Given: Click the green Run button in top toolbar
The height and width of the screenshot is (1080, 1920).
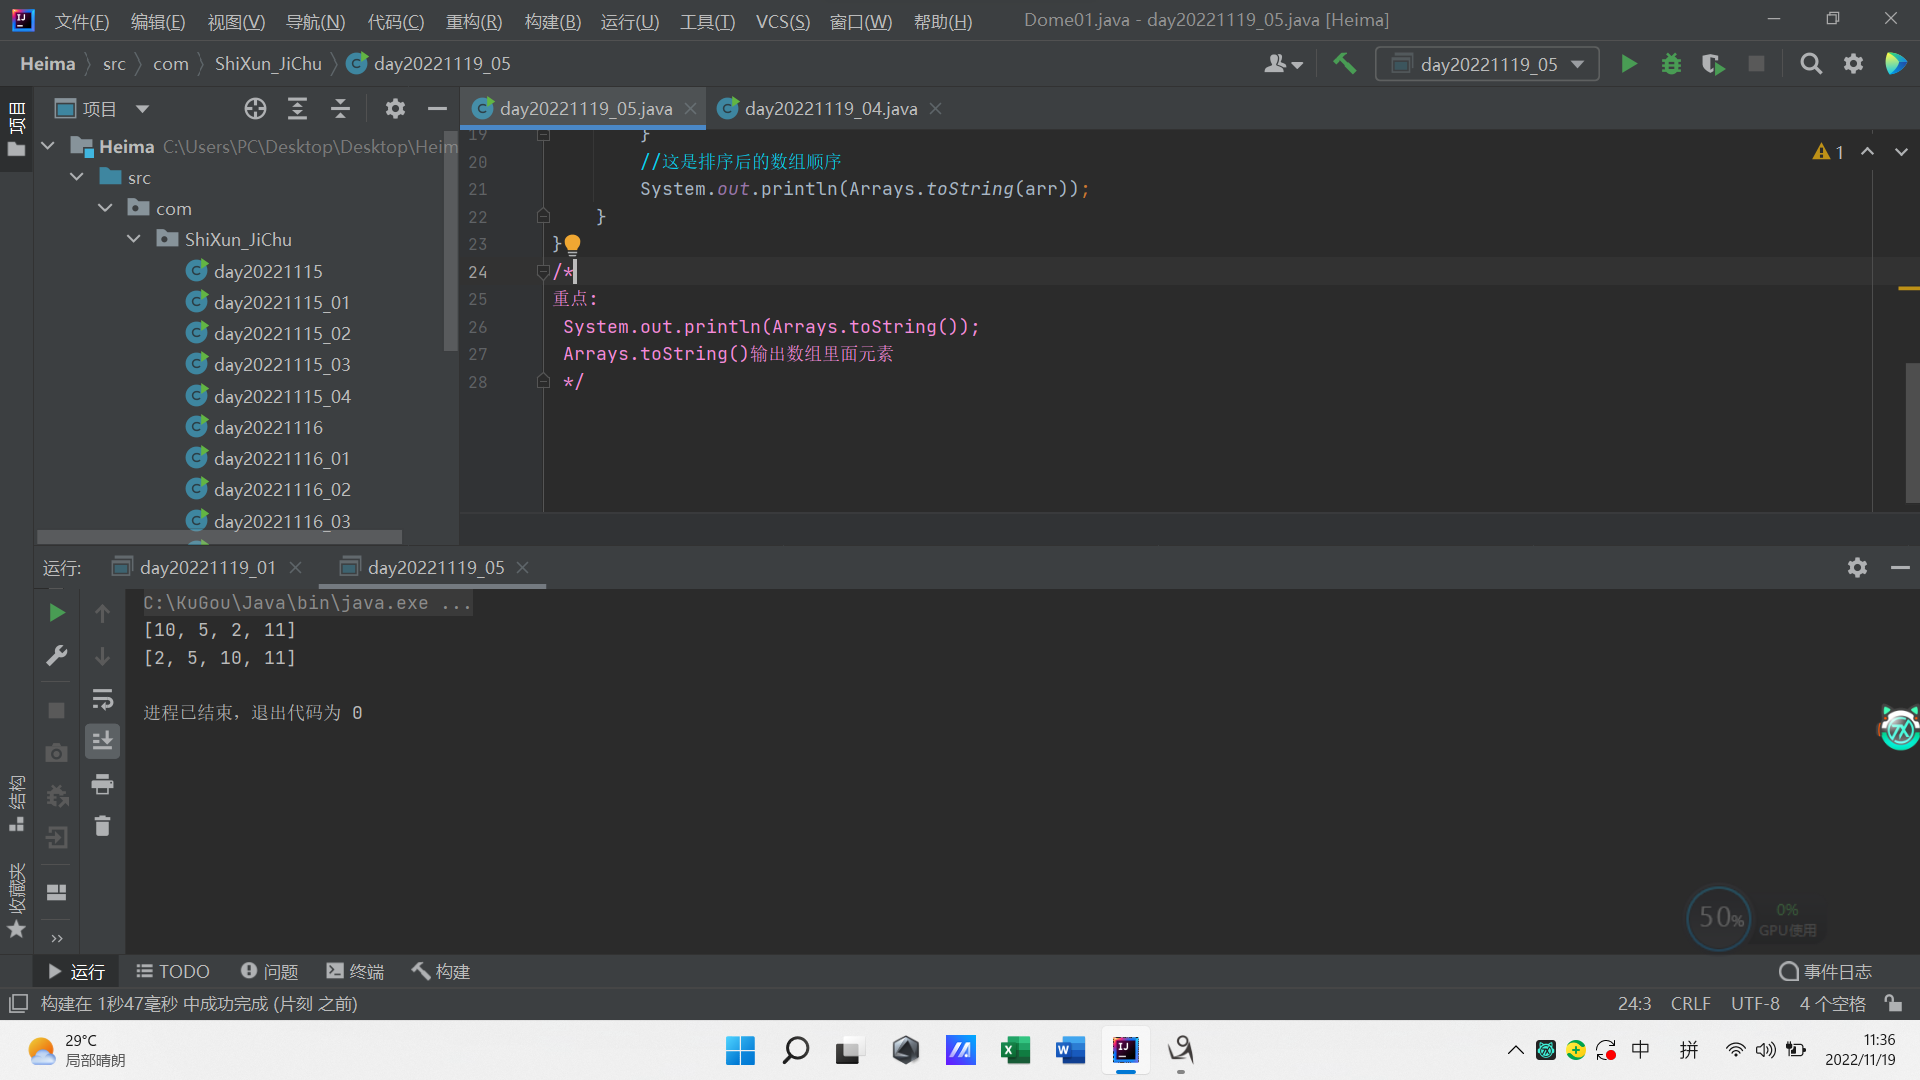Looking at the screenshot, I should (1628, 64).
